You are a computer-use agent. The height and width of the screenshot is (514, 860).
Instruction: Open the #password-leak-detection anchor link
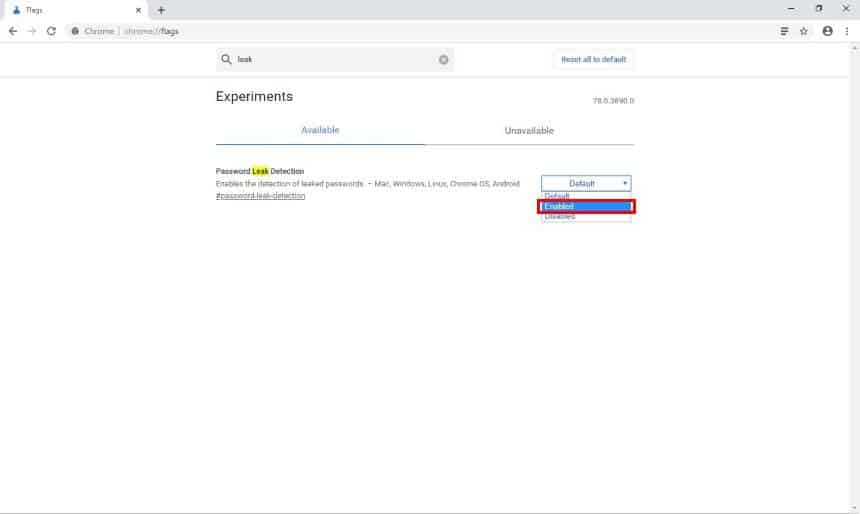tap(261, 196)
